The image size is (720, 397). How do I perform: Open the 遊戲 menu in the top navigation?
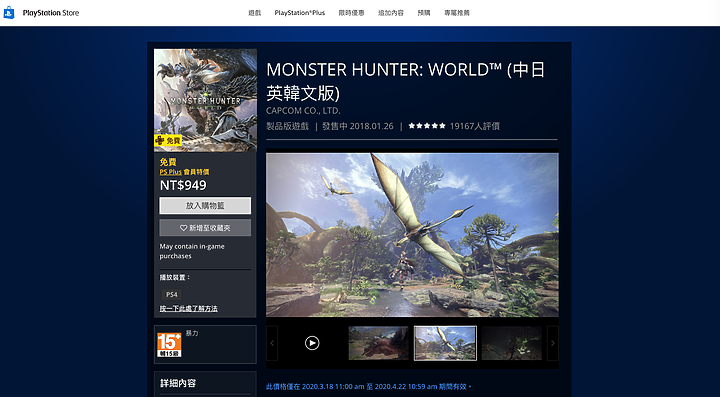(x=254, y=13)
